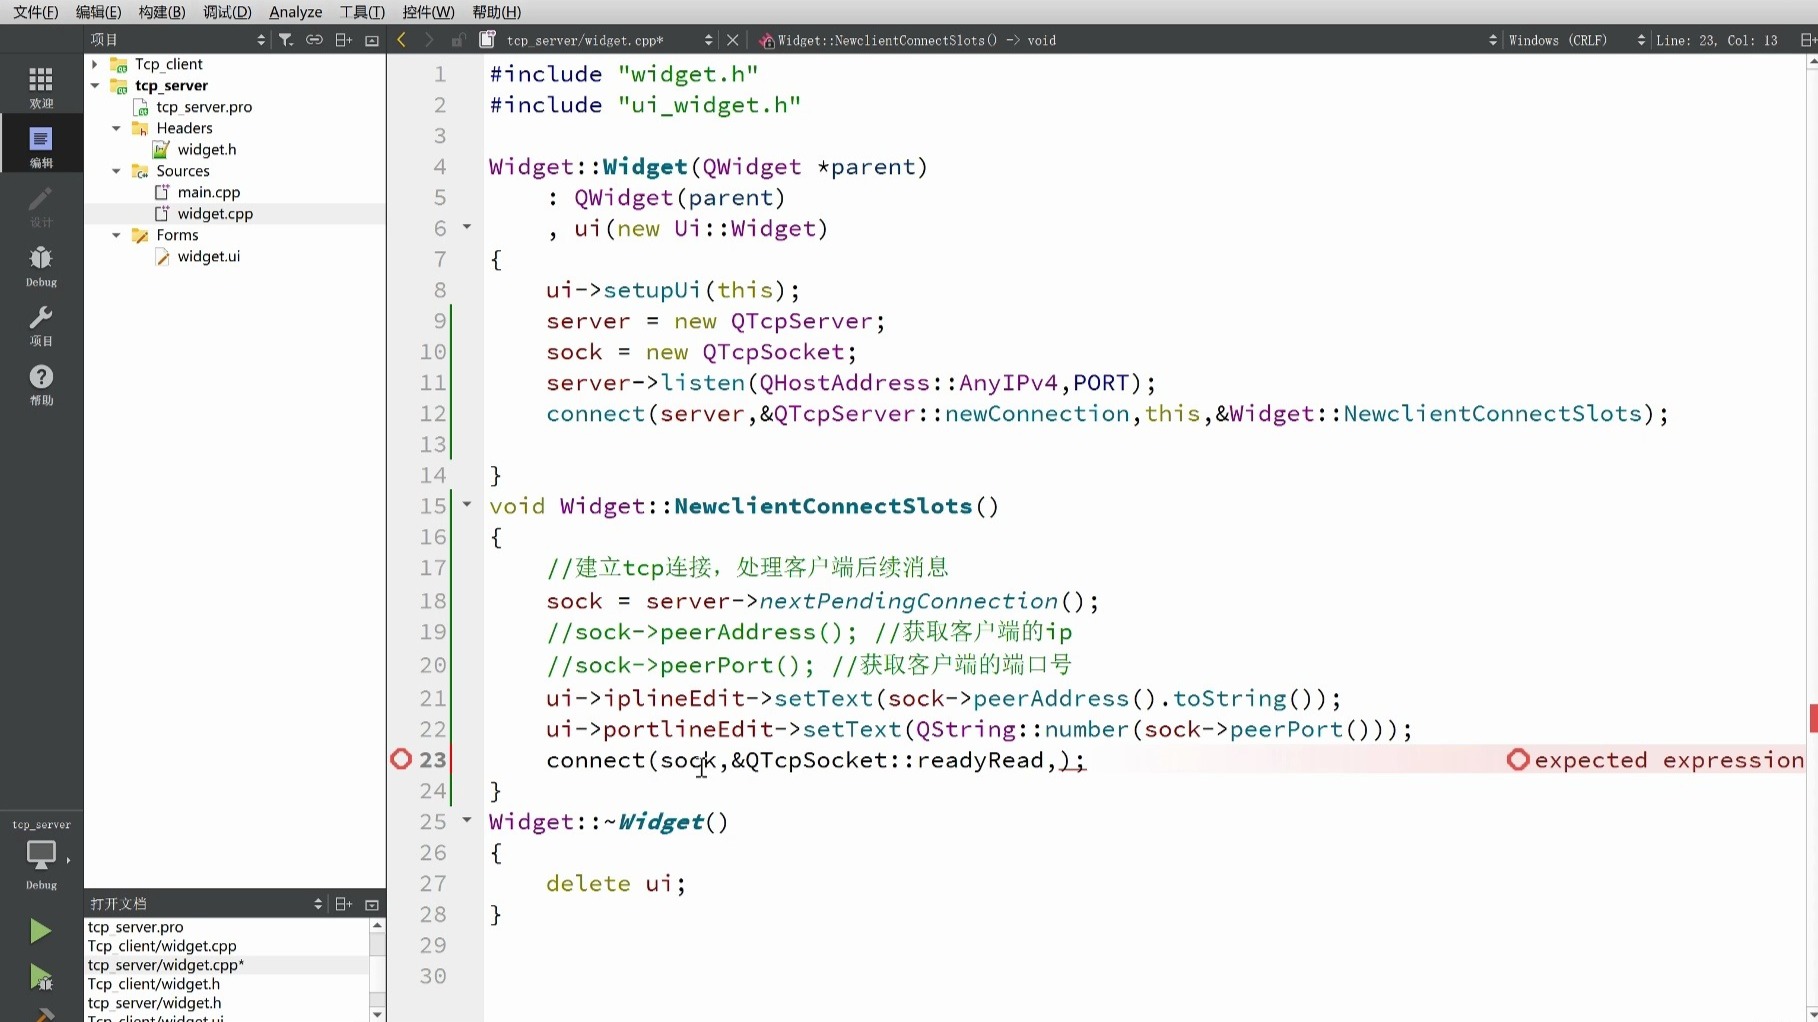Open the tcp_server kit selector
This screenshot has width=1818, height=1022.
coord(41,855)
